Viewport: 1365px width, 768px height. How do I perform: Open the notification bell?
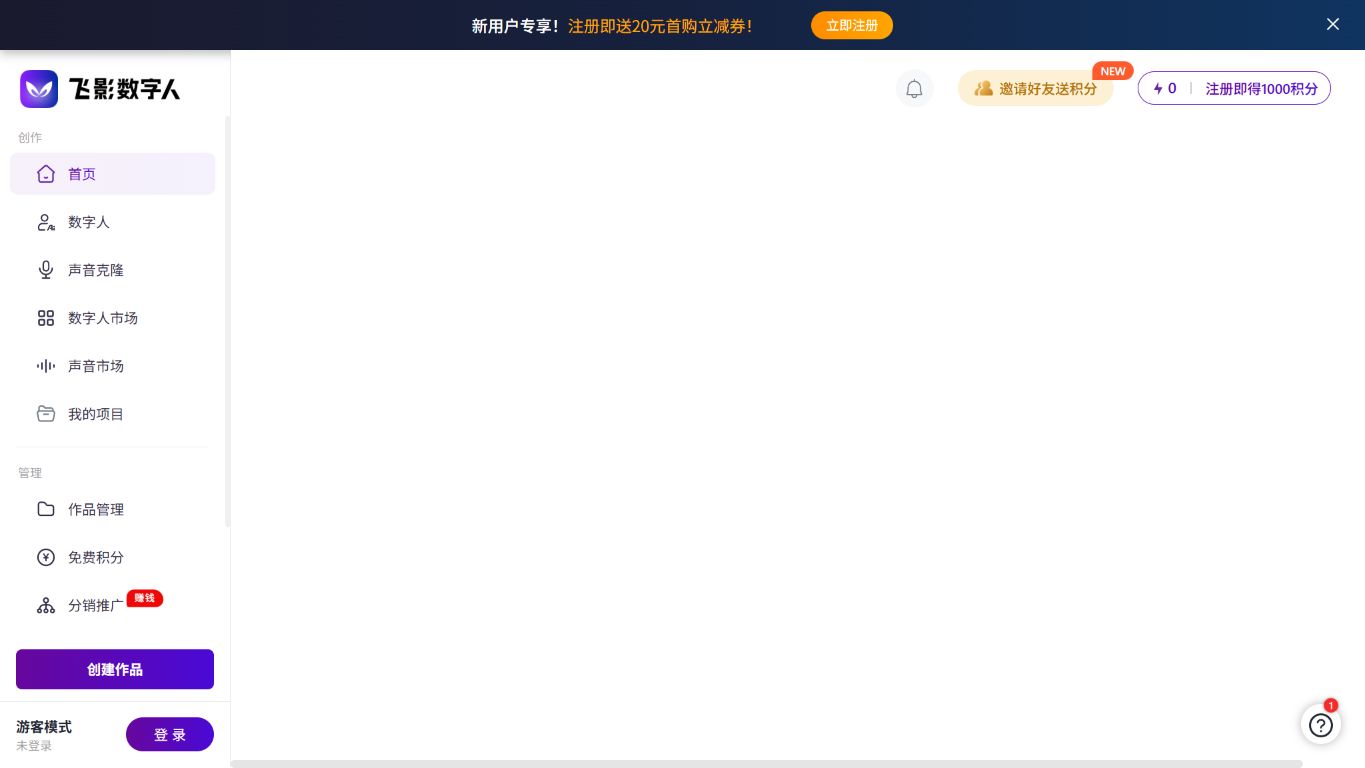click(914, 88)
